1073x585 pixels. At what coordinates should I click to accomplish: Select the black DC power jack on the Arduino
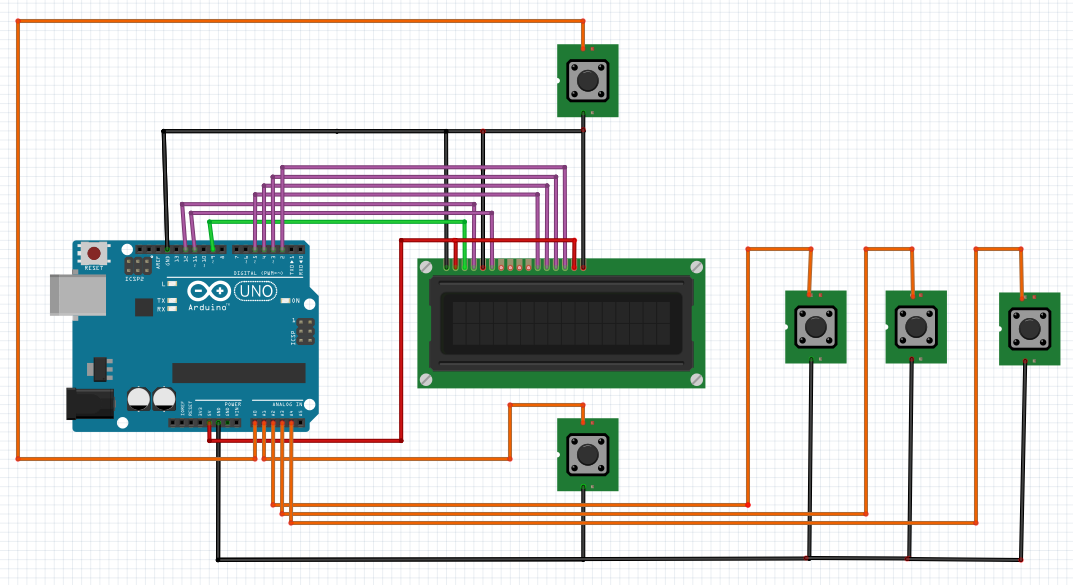90,404
